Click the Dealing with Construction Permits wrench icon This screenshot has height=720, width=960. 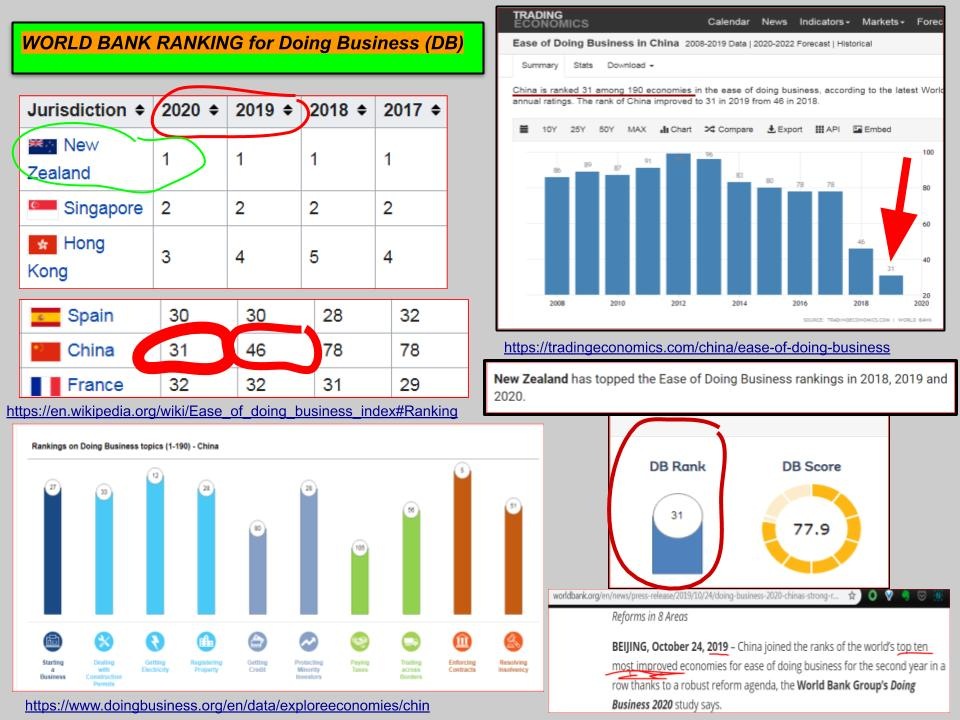[104, 642]
